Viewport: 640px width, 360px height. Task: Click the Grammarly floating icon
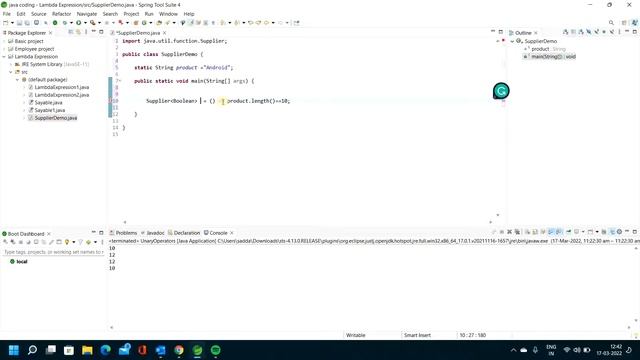pos(501,91)
